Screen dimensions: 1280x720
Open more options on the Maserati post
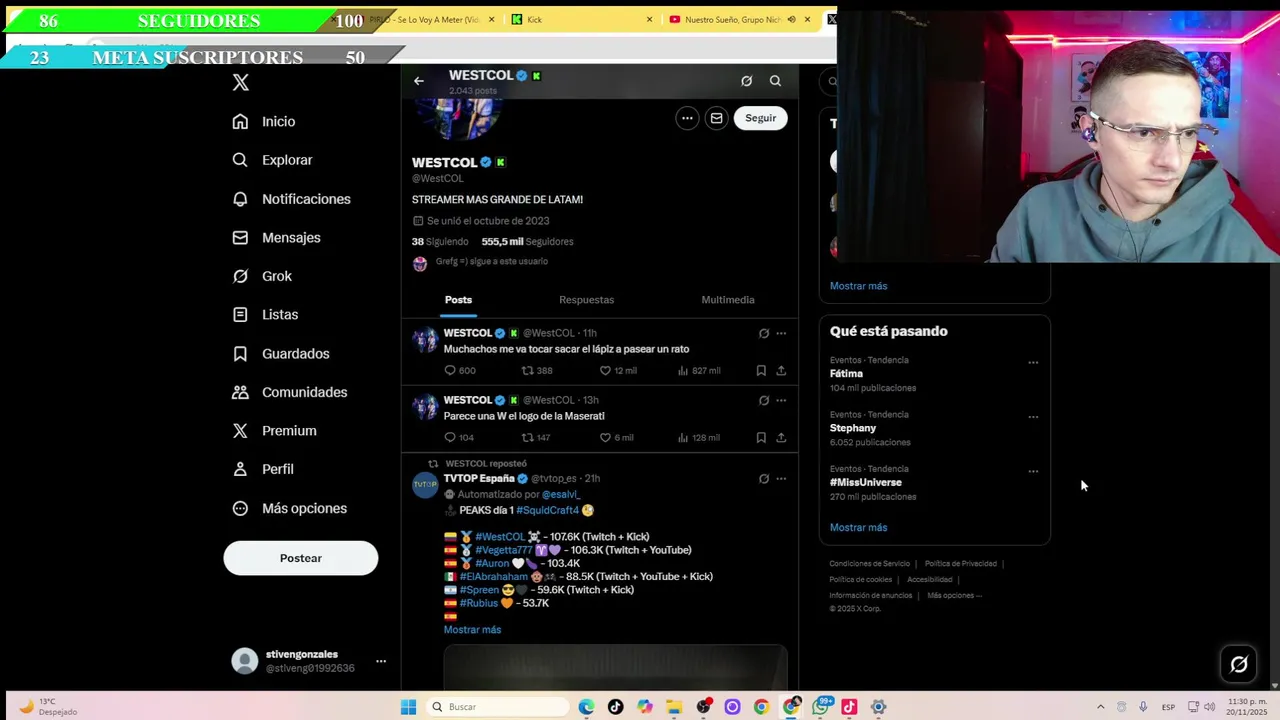(781, 400)
